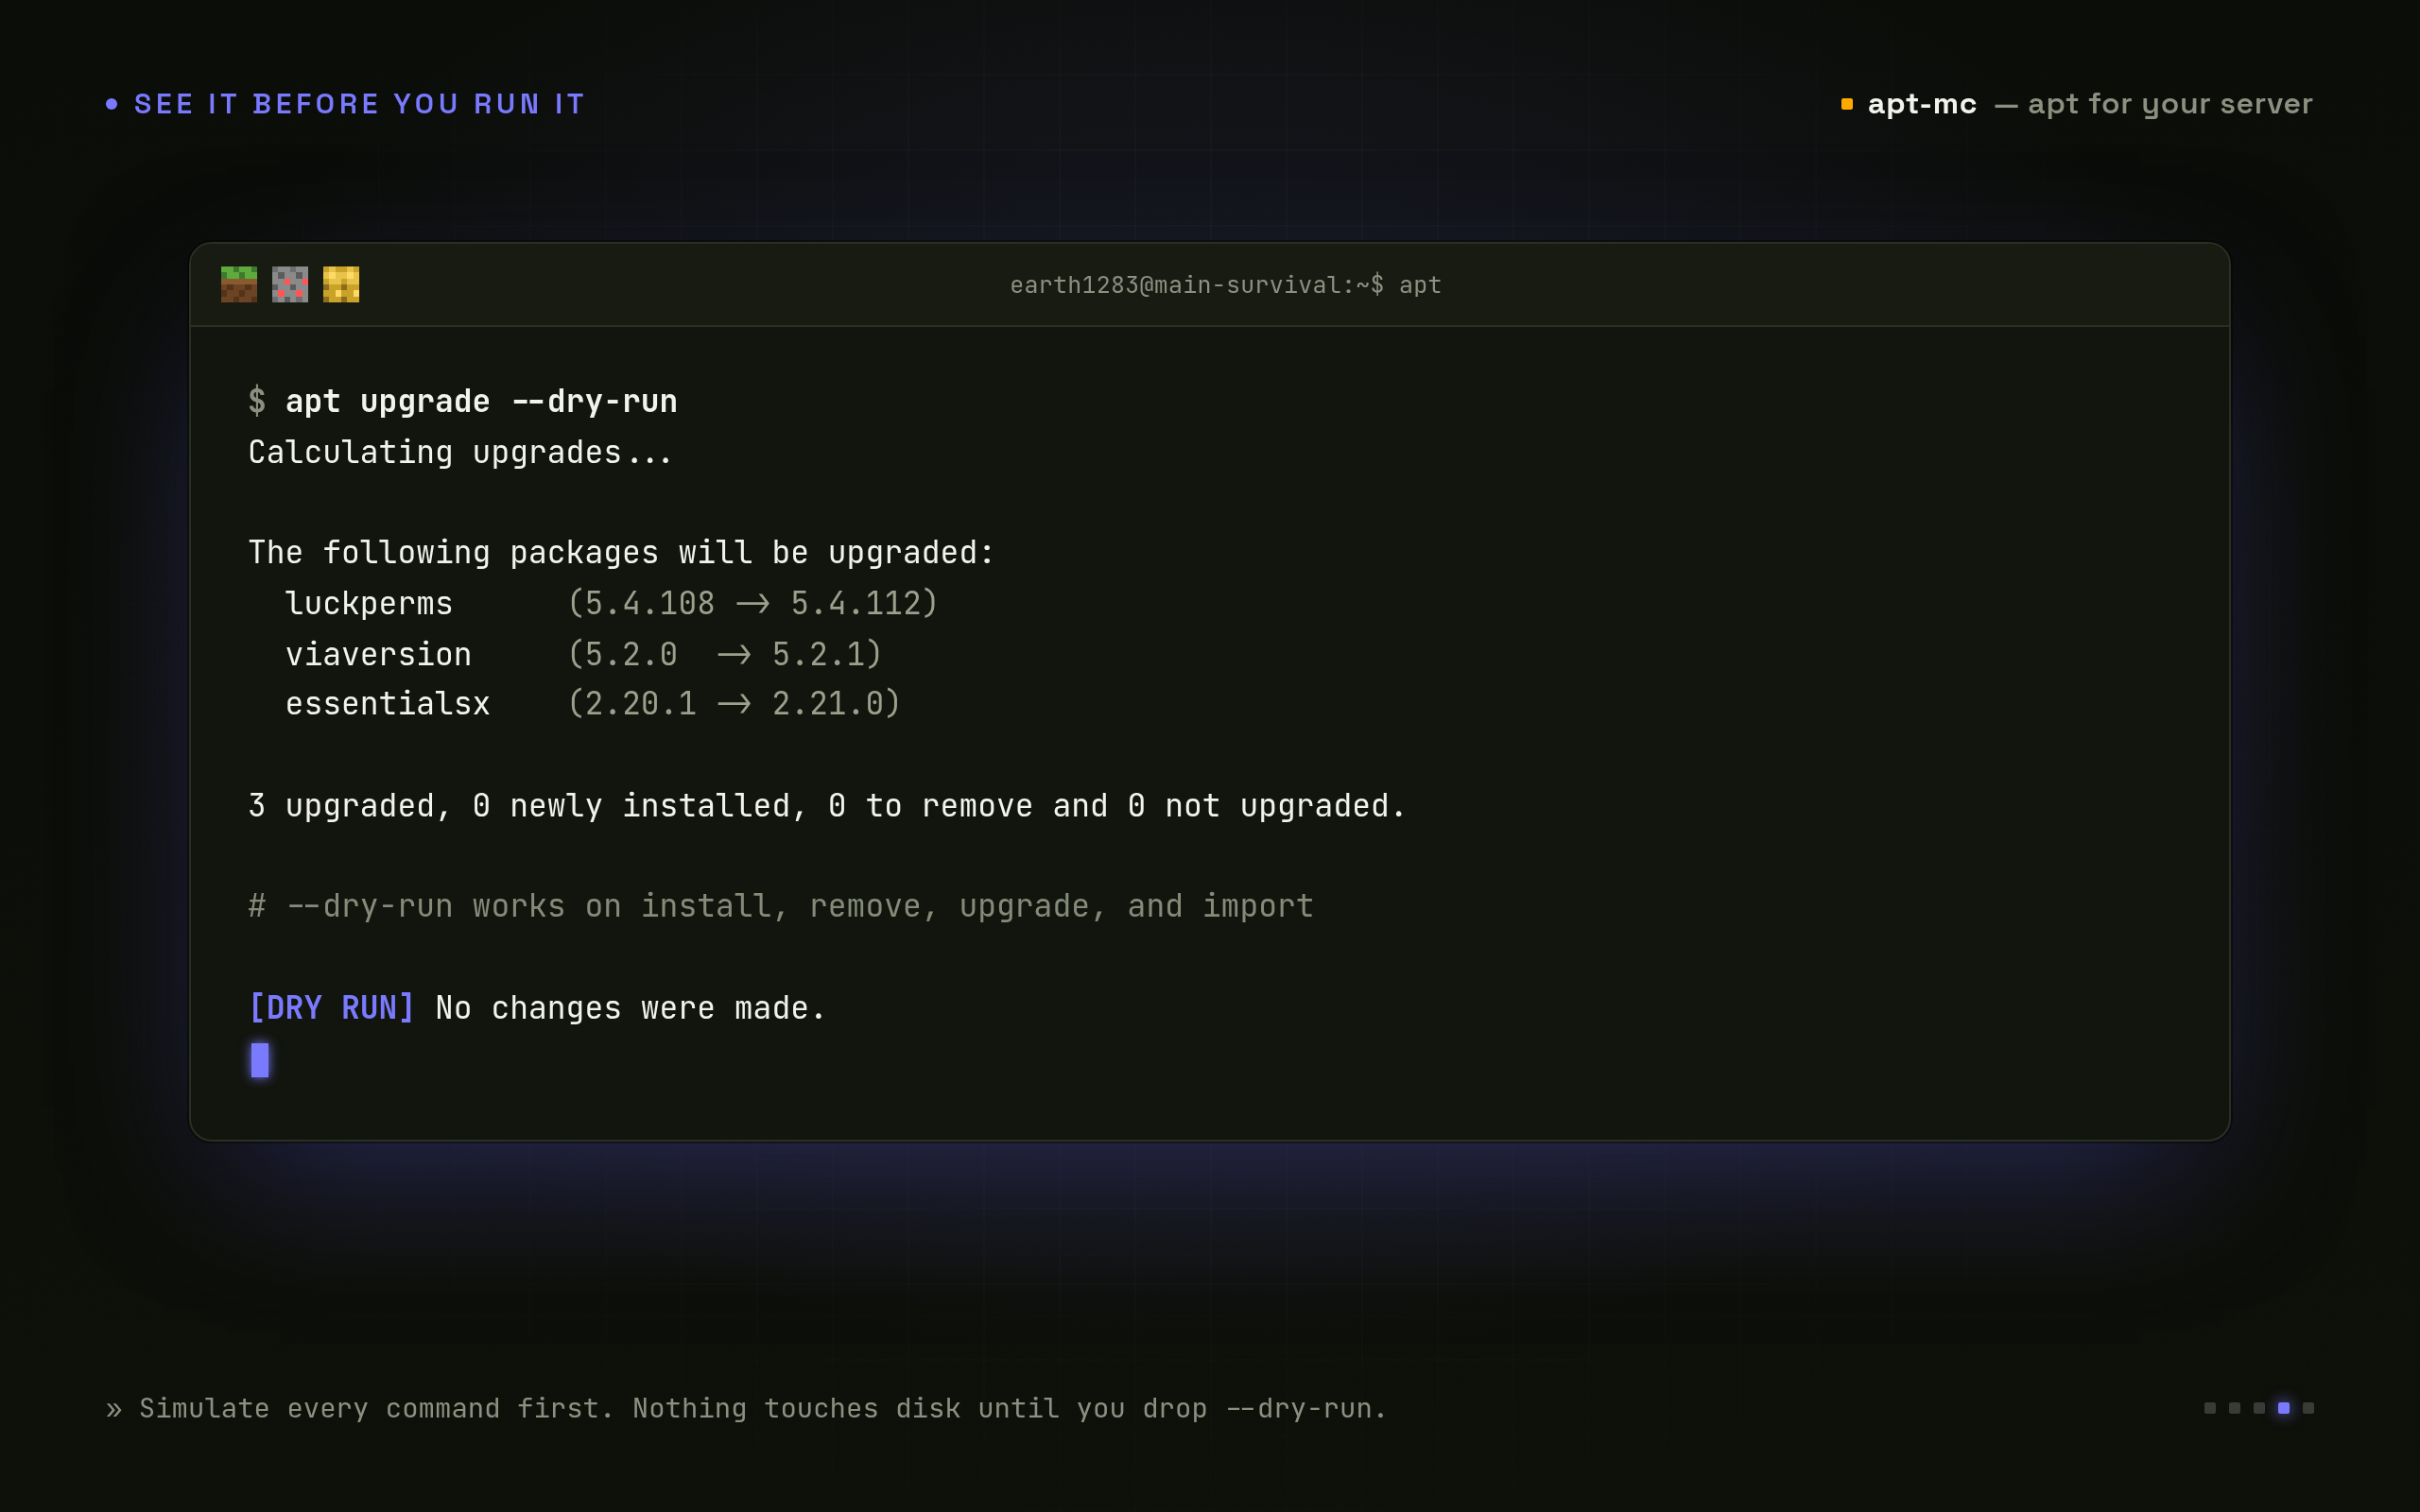Click the 'apt for your server' tagline

click(x=2170, y=104)
